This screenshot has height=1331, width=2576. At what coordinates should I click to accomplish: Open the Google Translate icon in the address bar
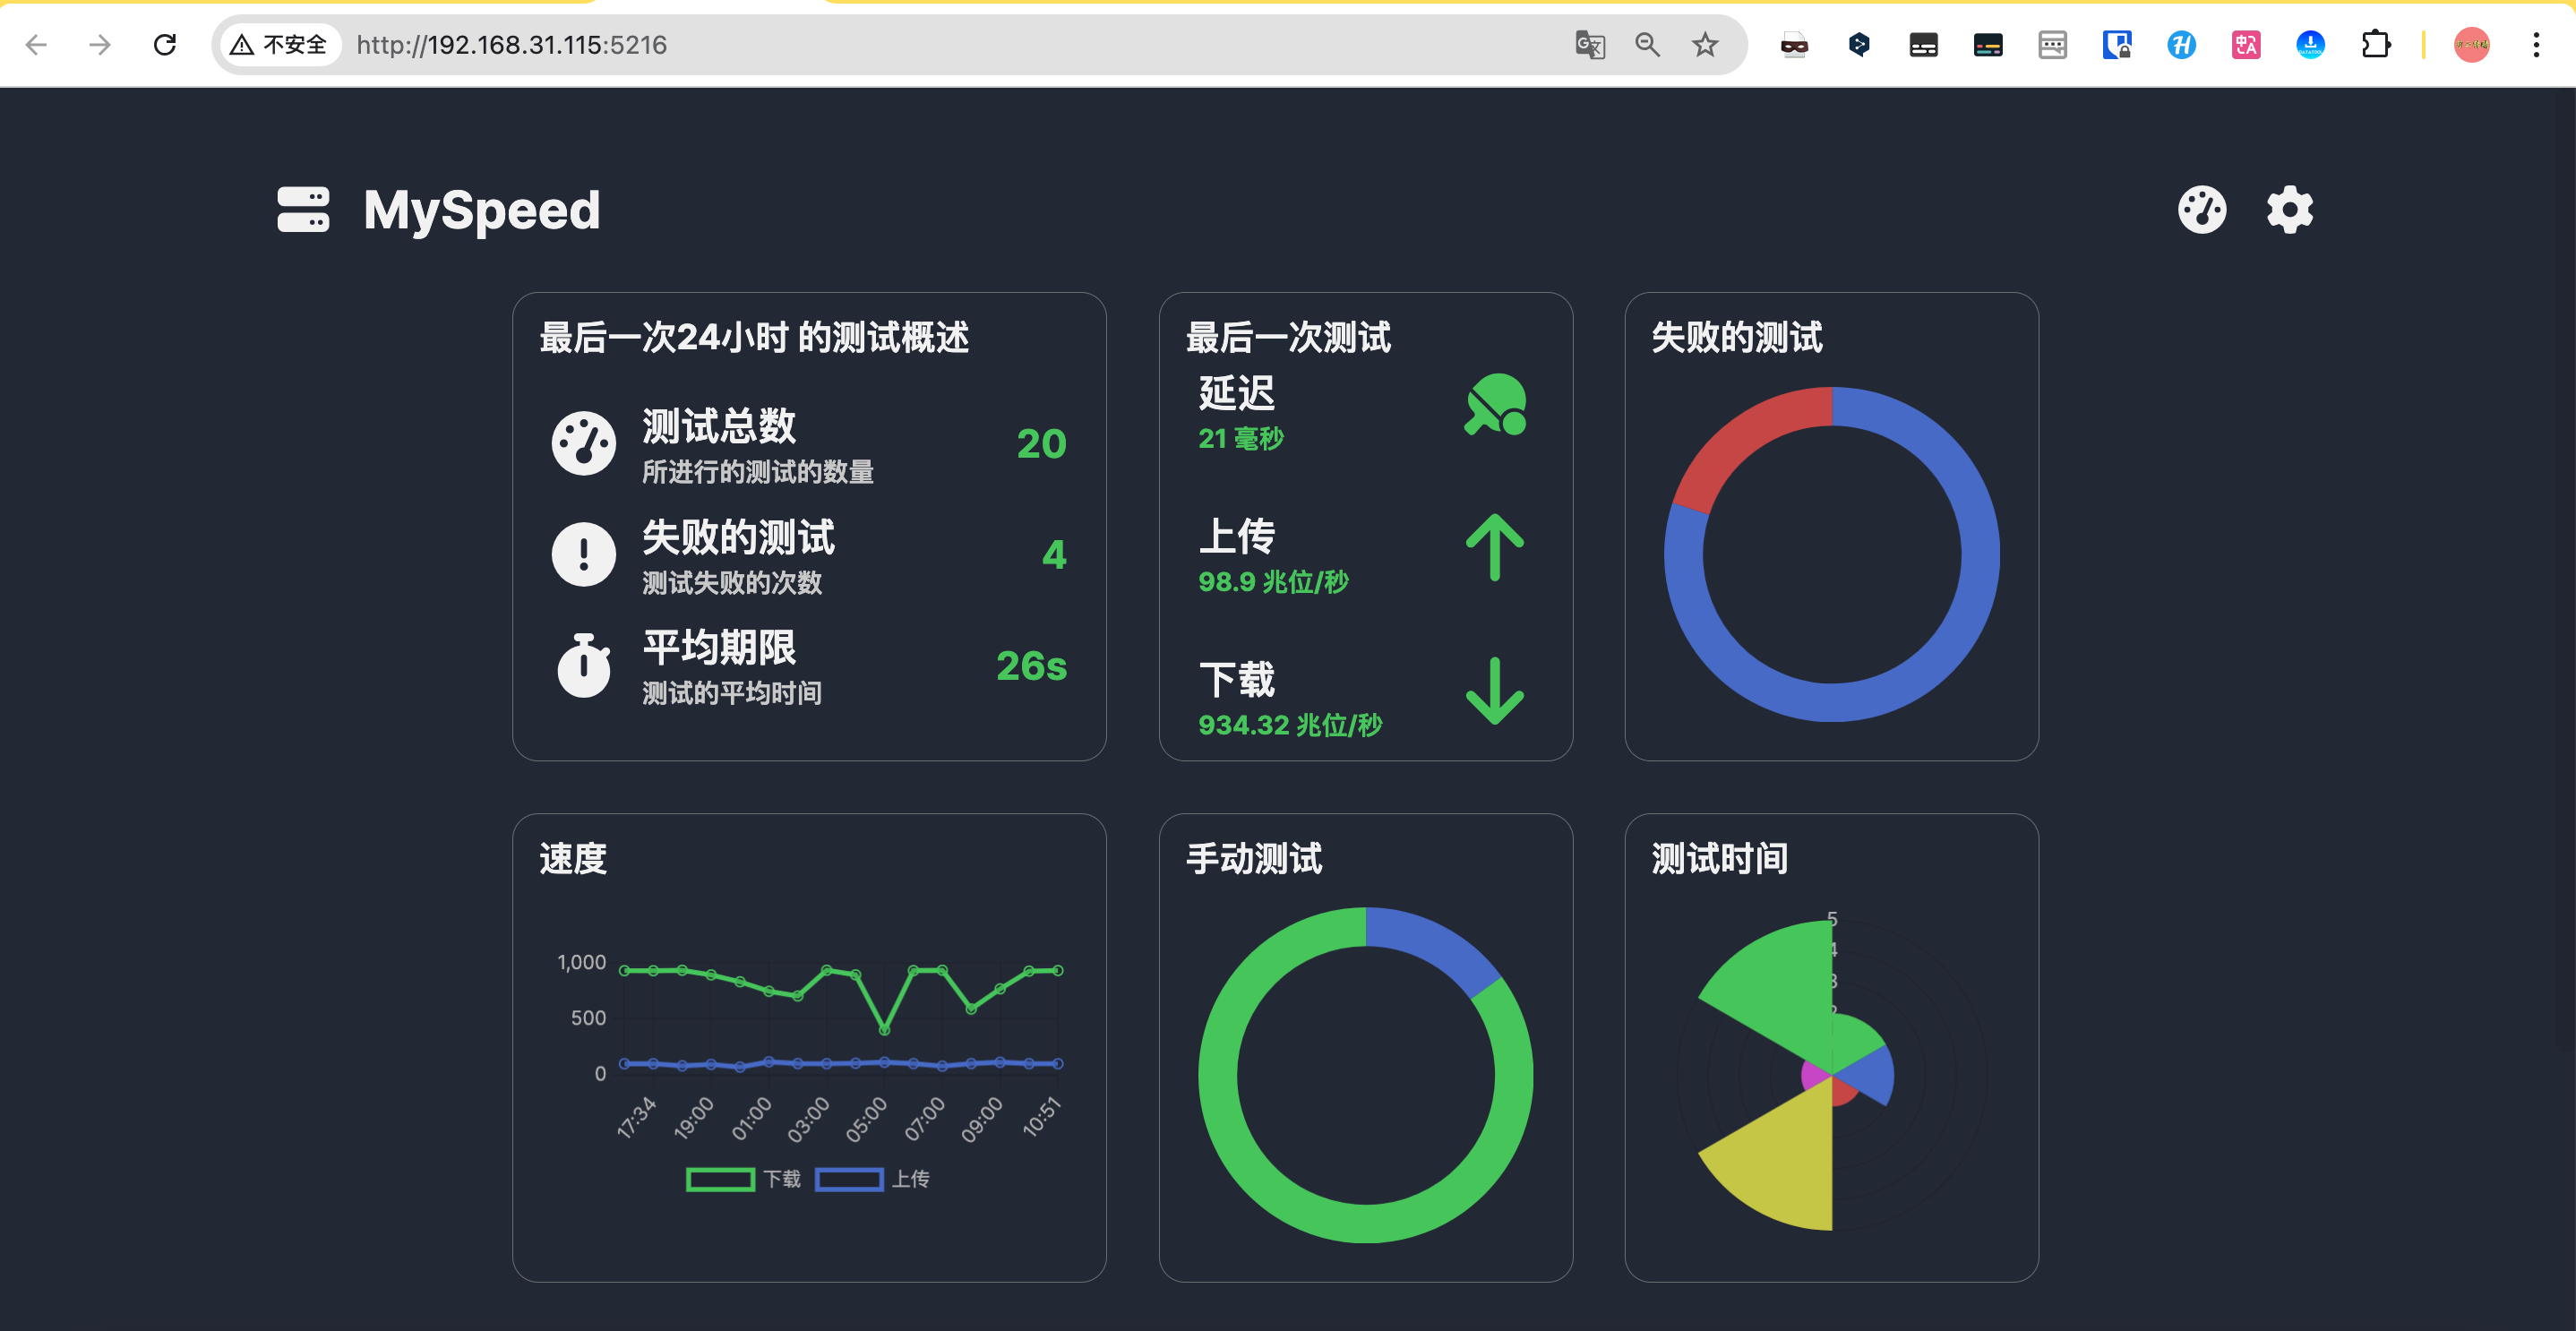coord(1590,45)
